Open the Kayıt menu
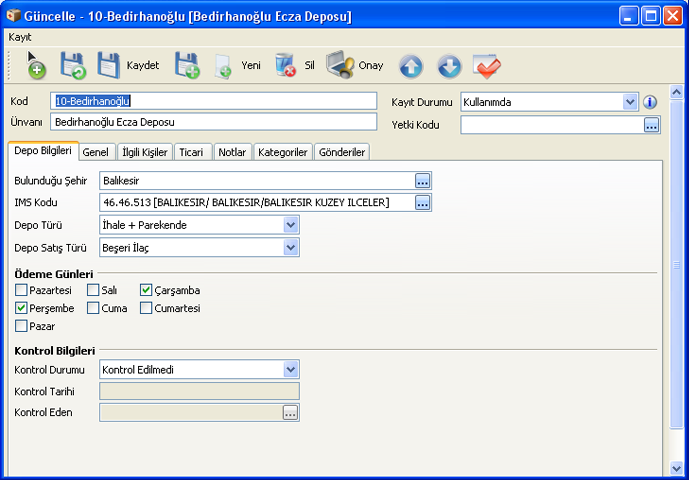This screenshot has width=689, height=480. 20,37
